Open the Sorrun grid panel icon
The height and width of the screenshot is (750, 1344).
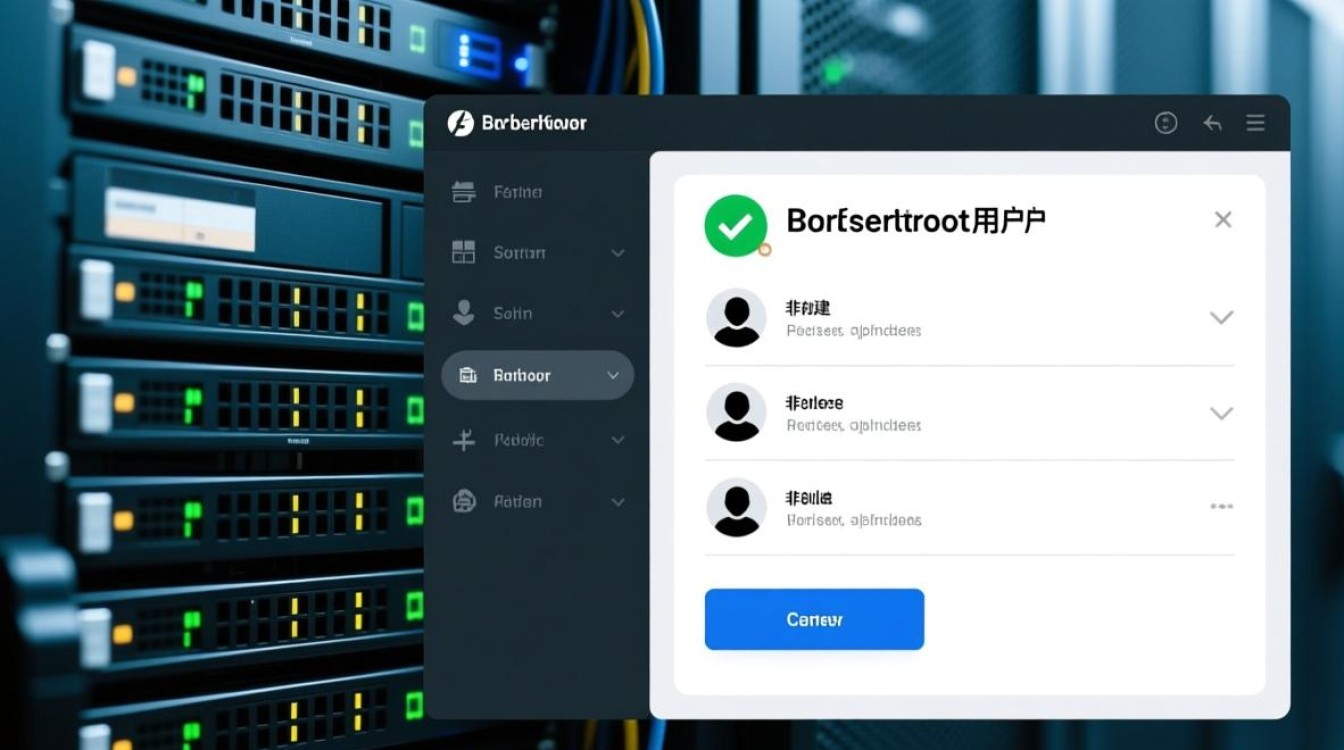[464, 252]
